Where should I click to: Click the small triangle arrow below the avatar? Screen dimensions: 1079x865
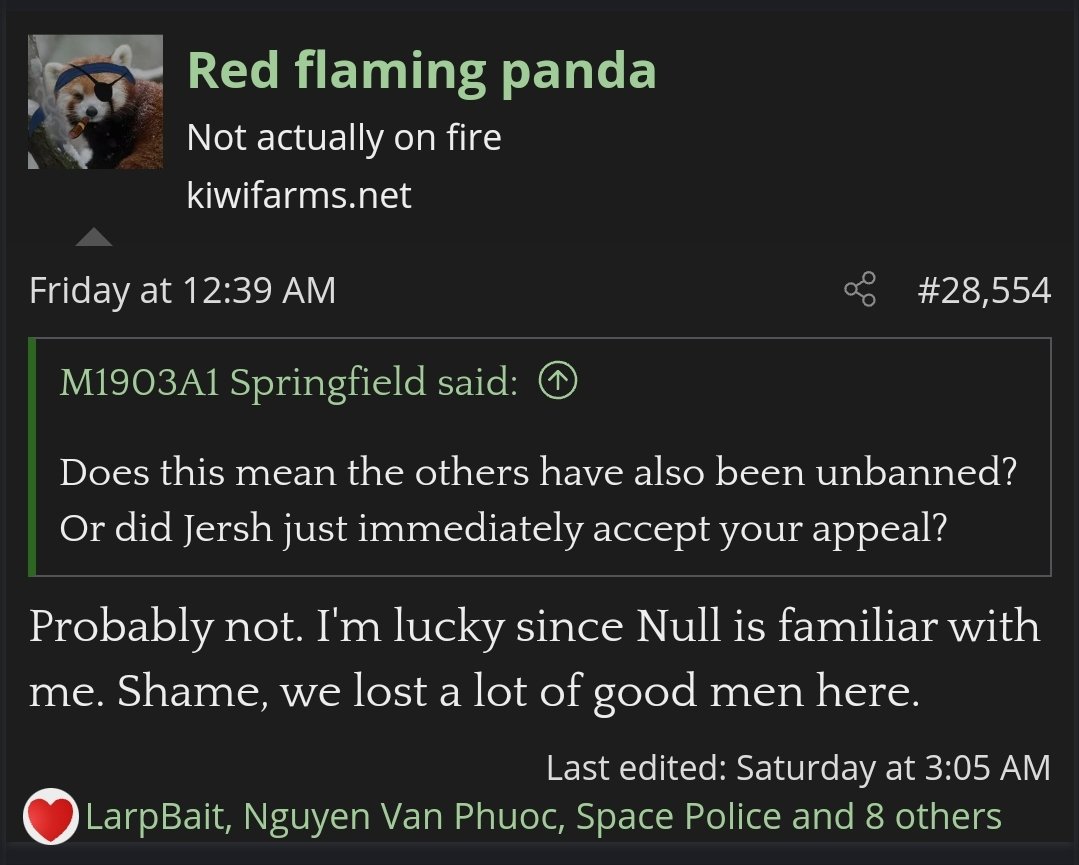[x=94, y=237]
